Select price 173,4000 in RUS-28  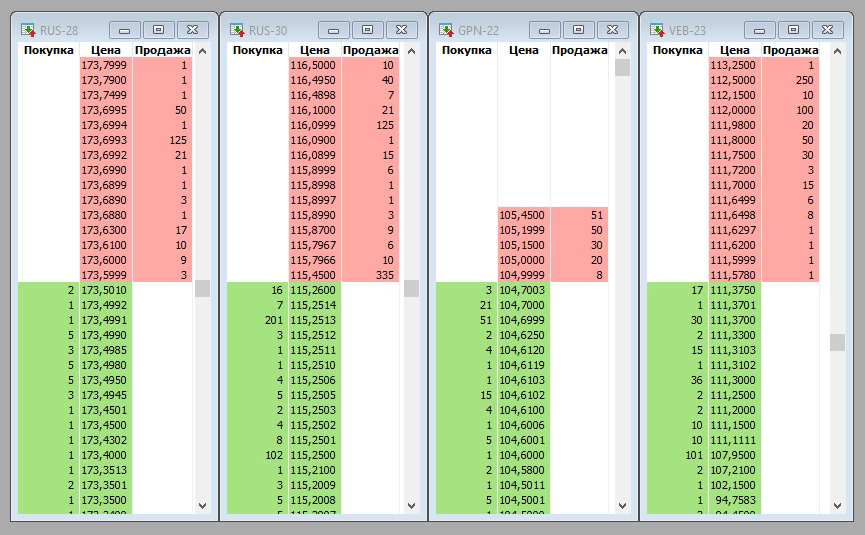(106, 455)
